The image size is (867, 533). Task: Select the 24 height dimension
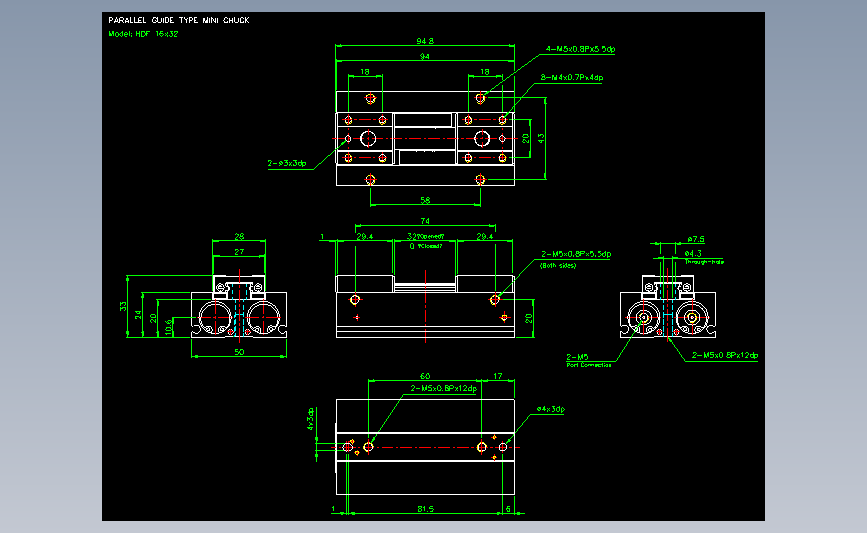click(x=138, y=315)
